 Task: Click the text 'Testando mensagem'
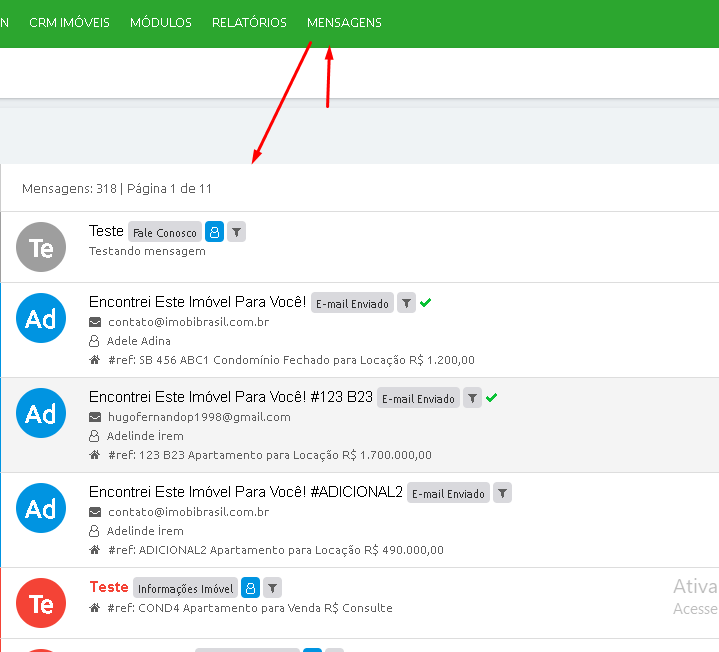click(147, 251)
